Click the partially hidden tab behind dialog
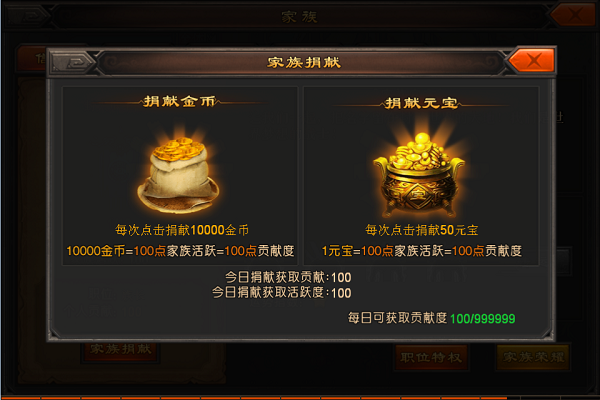The width and height of the screenshot is (600, 400). click(x=32, y=58)
